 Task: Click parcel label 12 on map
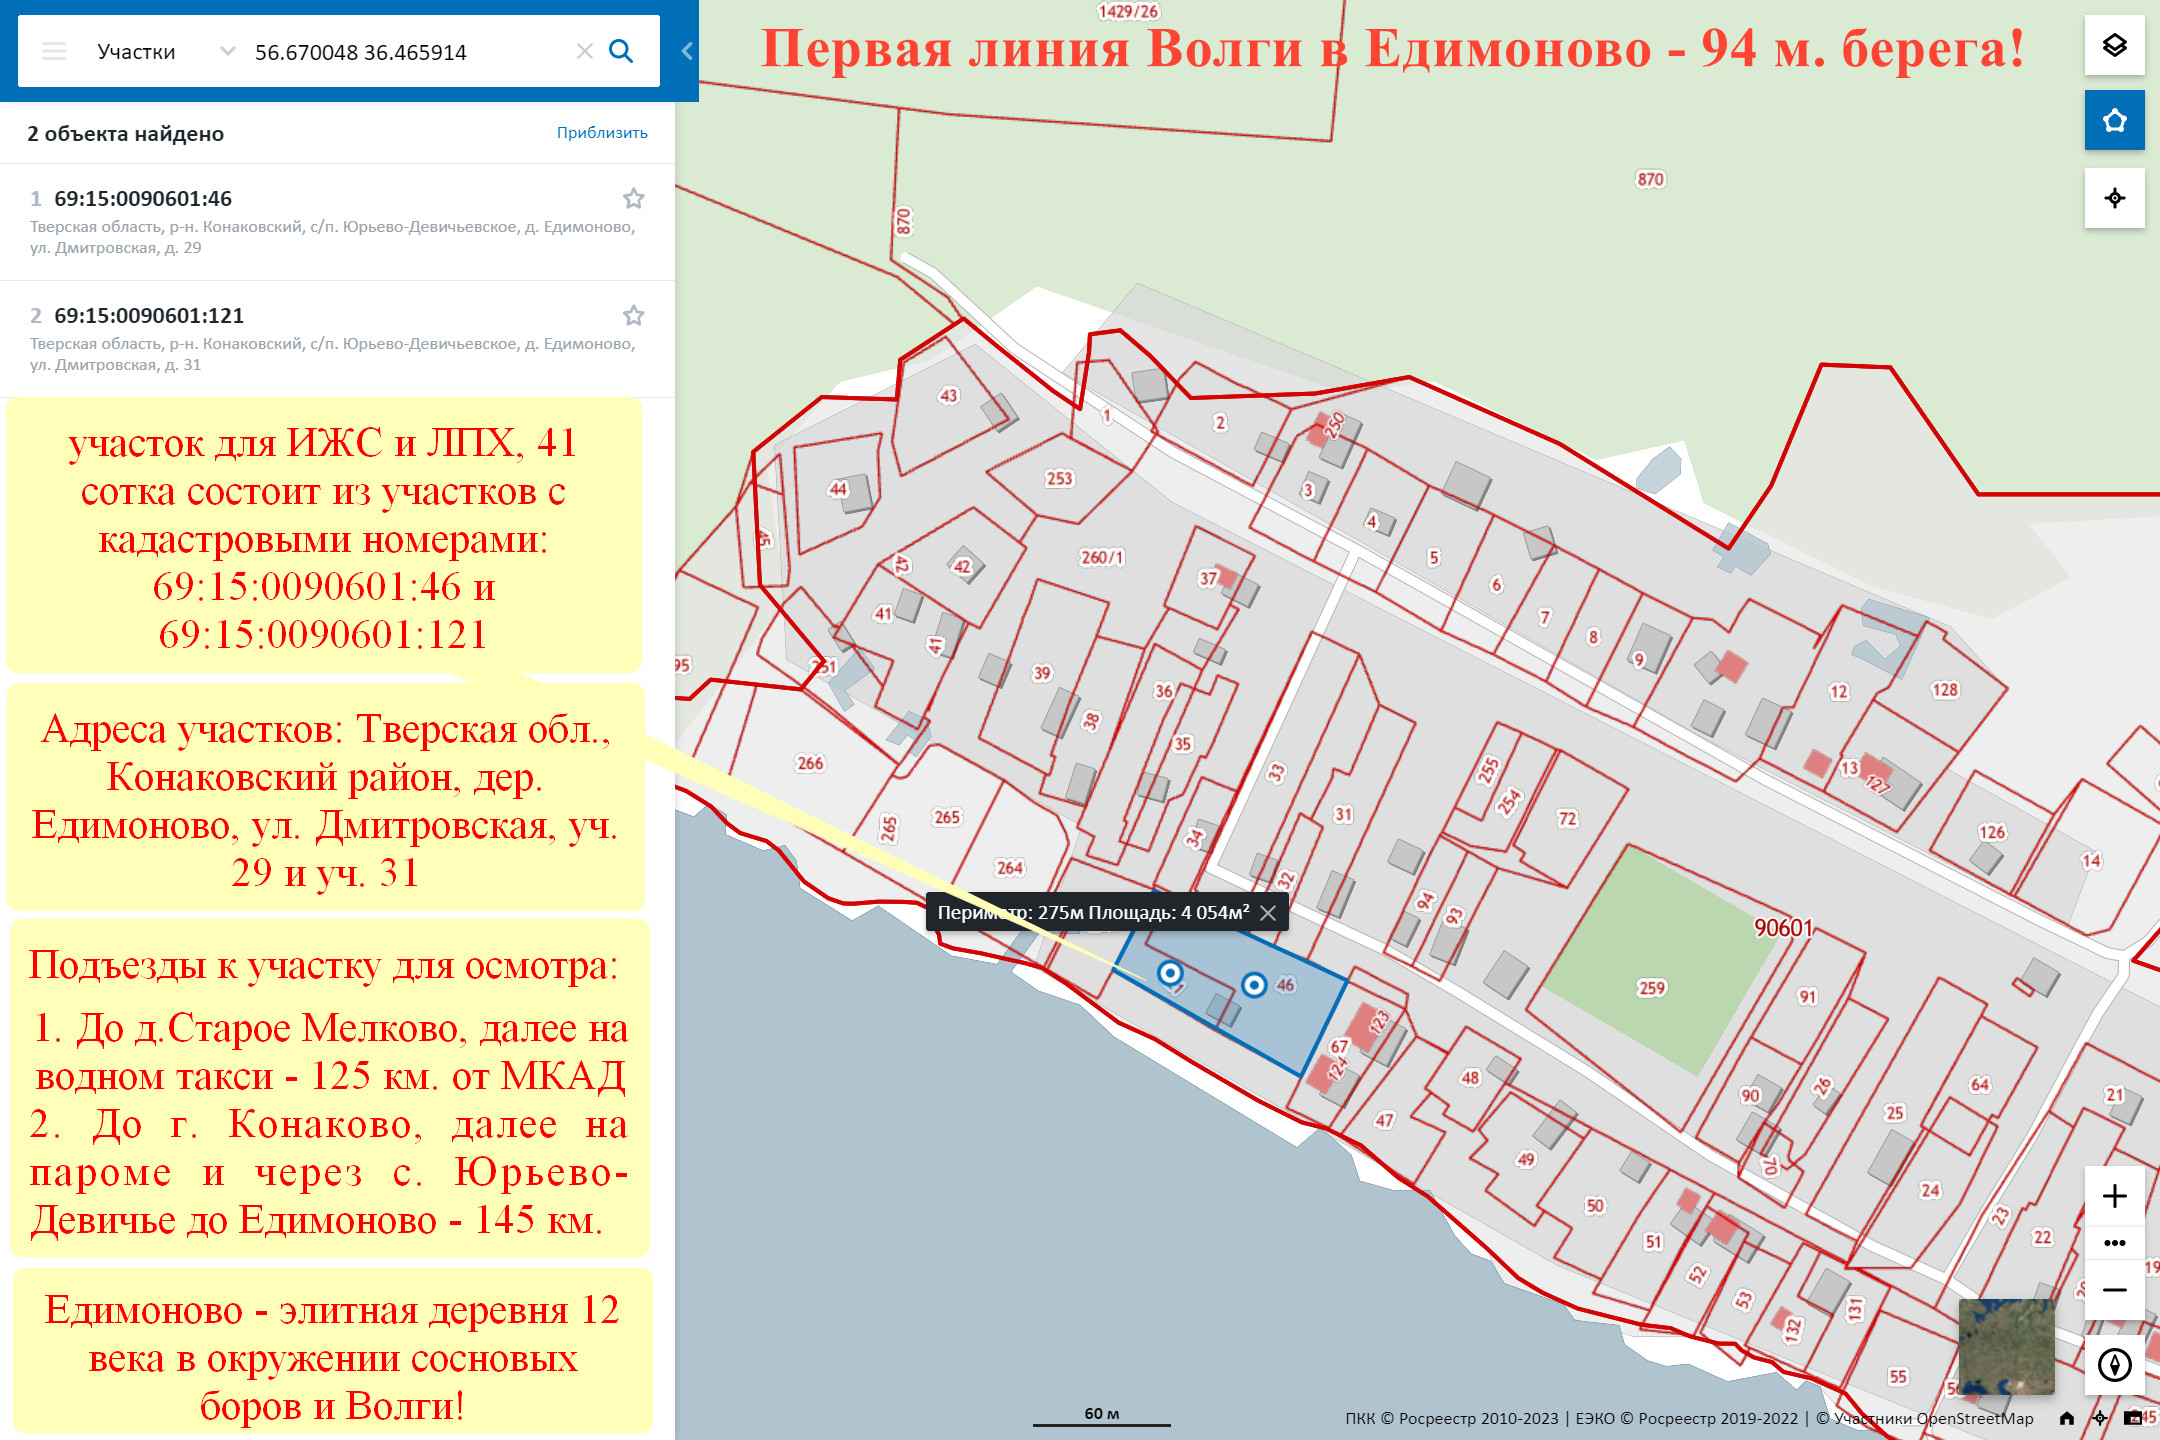pos(1839,691)
